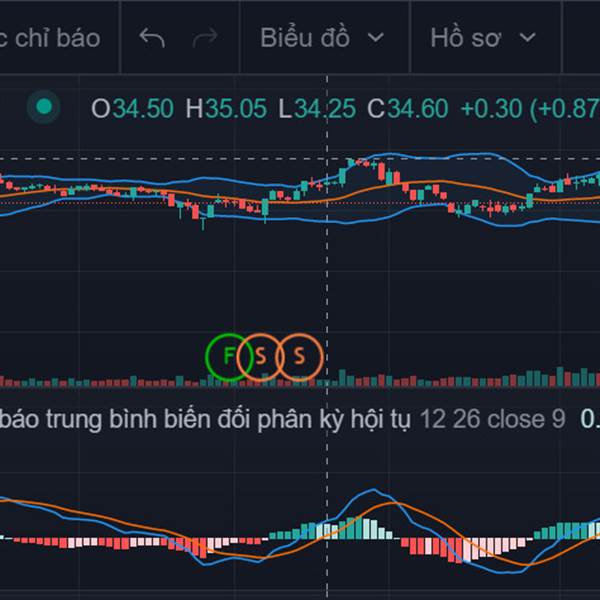Click the +0.30 price change value
The width and height of the screenshot is (600, 600).
[x=491, y=109]
